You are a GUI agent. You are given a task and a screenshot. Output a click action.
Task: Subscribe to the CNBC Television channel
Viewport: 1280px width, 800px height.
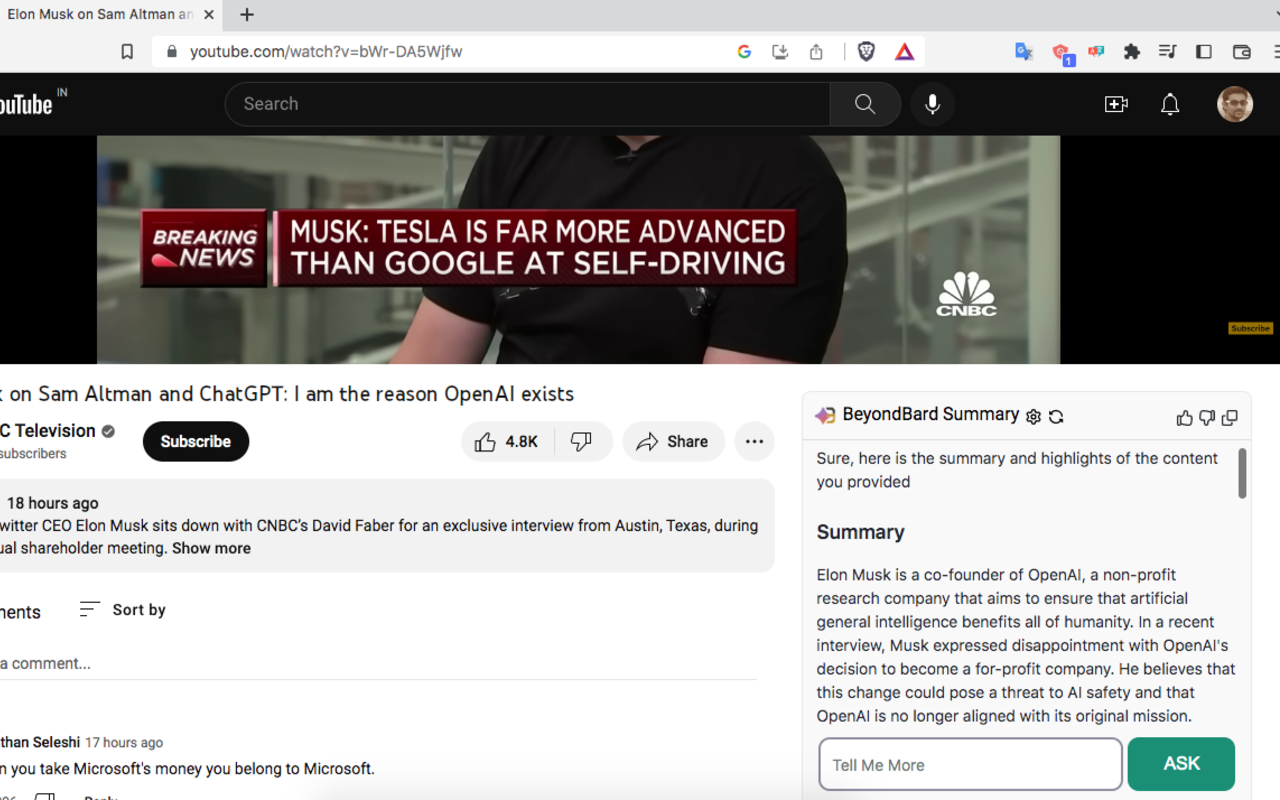pos(196,442)
